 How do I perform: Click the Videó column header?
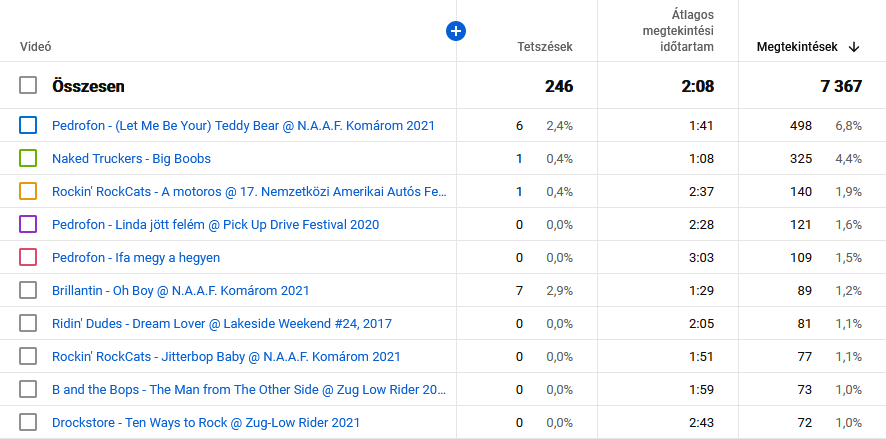(x=36, y=47)
